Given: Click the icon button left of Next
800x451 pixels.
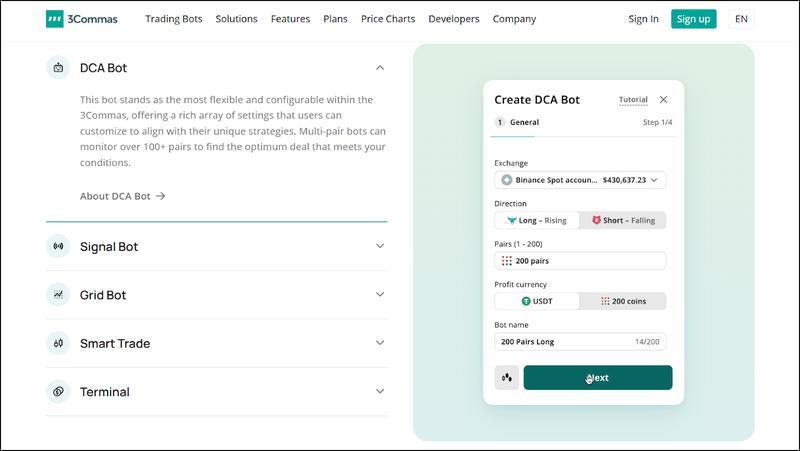Looking at the screenshot, I should tap(506, 378).
